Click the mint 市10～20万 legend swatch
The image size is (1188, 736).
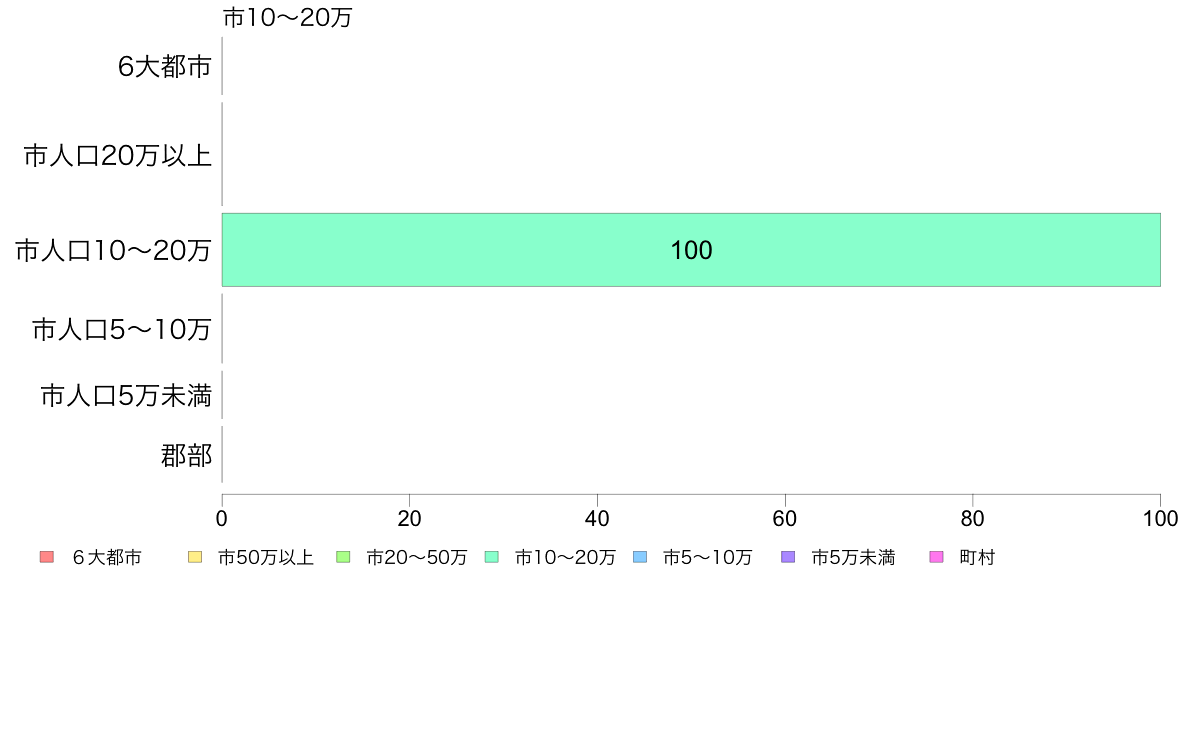(x=492, y=557)
